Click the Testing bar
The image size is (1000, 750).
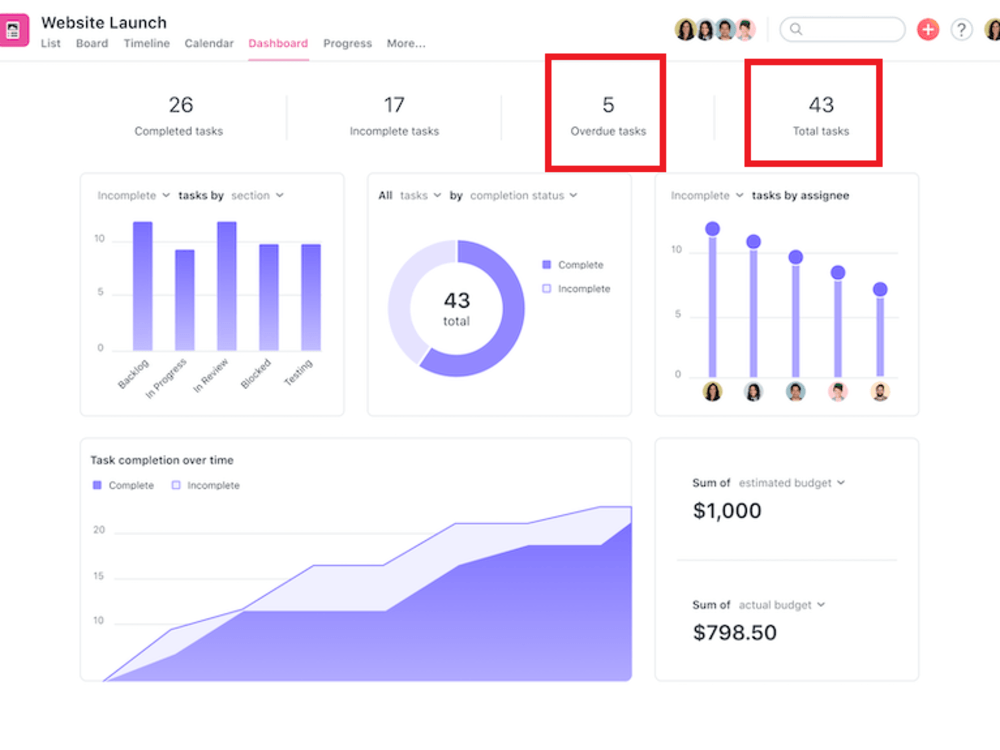point(311,297)
